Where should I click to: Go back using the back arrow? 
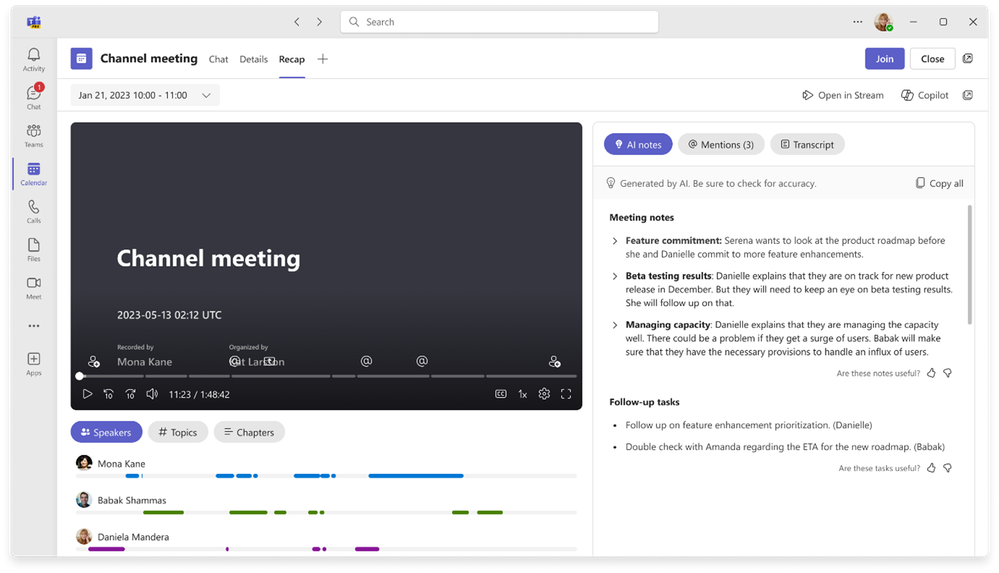point(297,22)
